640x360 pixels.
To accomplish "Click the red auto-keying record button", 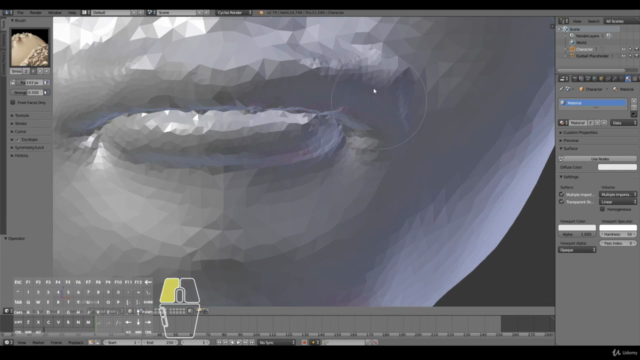I will point(304,342).
